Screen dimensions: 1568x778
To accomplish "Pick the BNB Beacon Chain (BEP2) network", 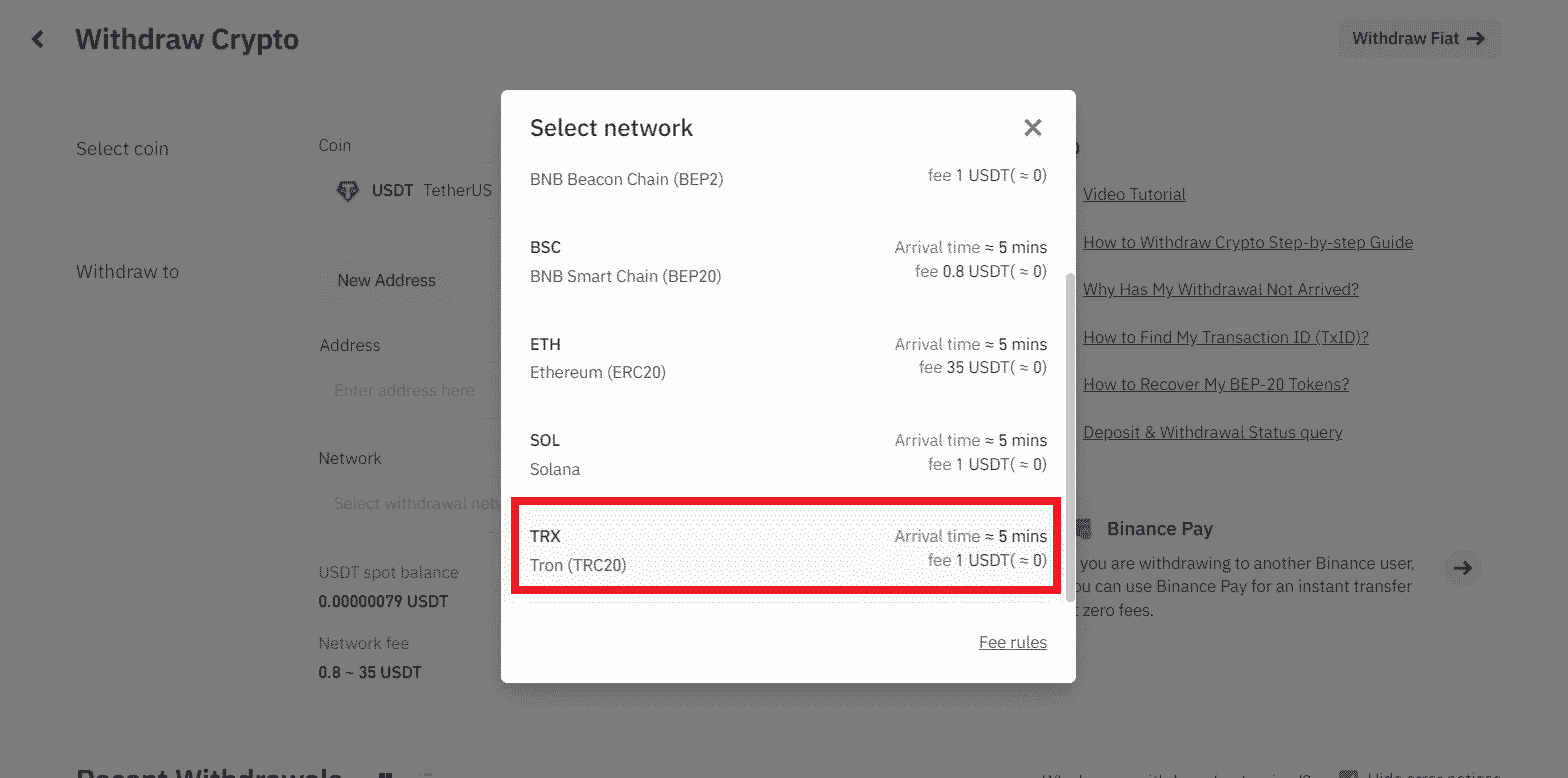I will 788,180.
